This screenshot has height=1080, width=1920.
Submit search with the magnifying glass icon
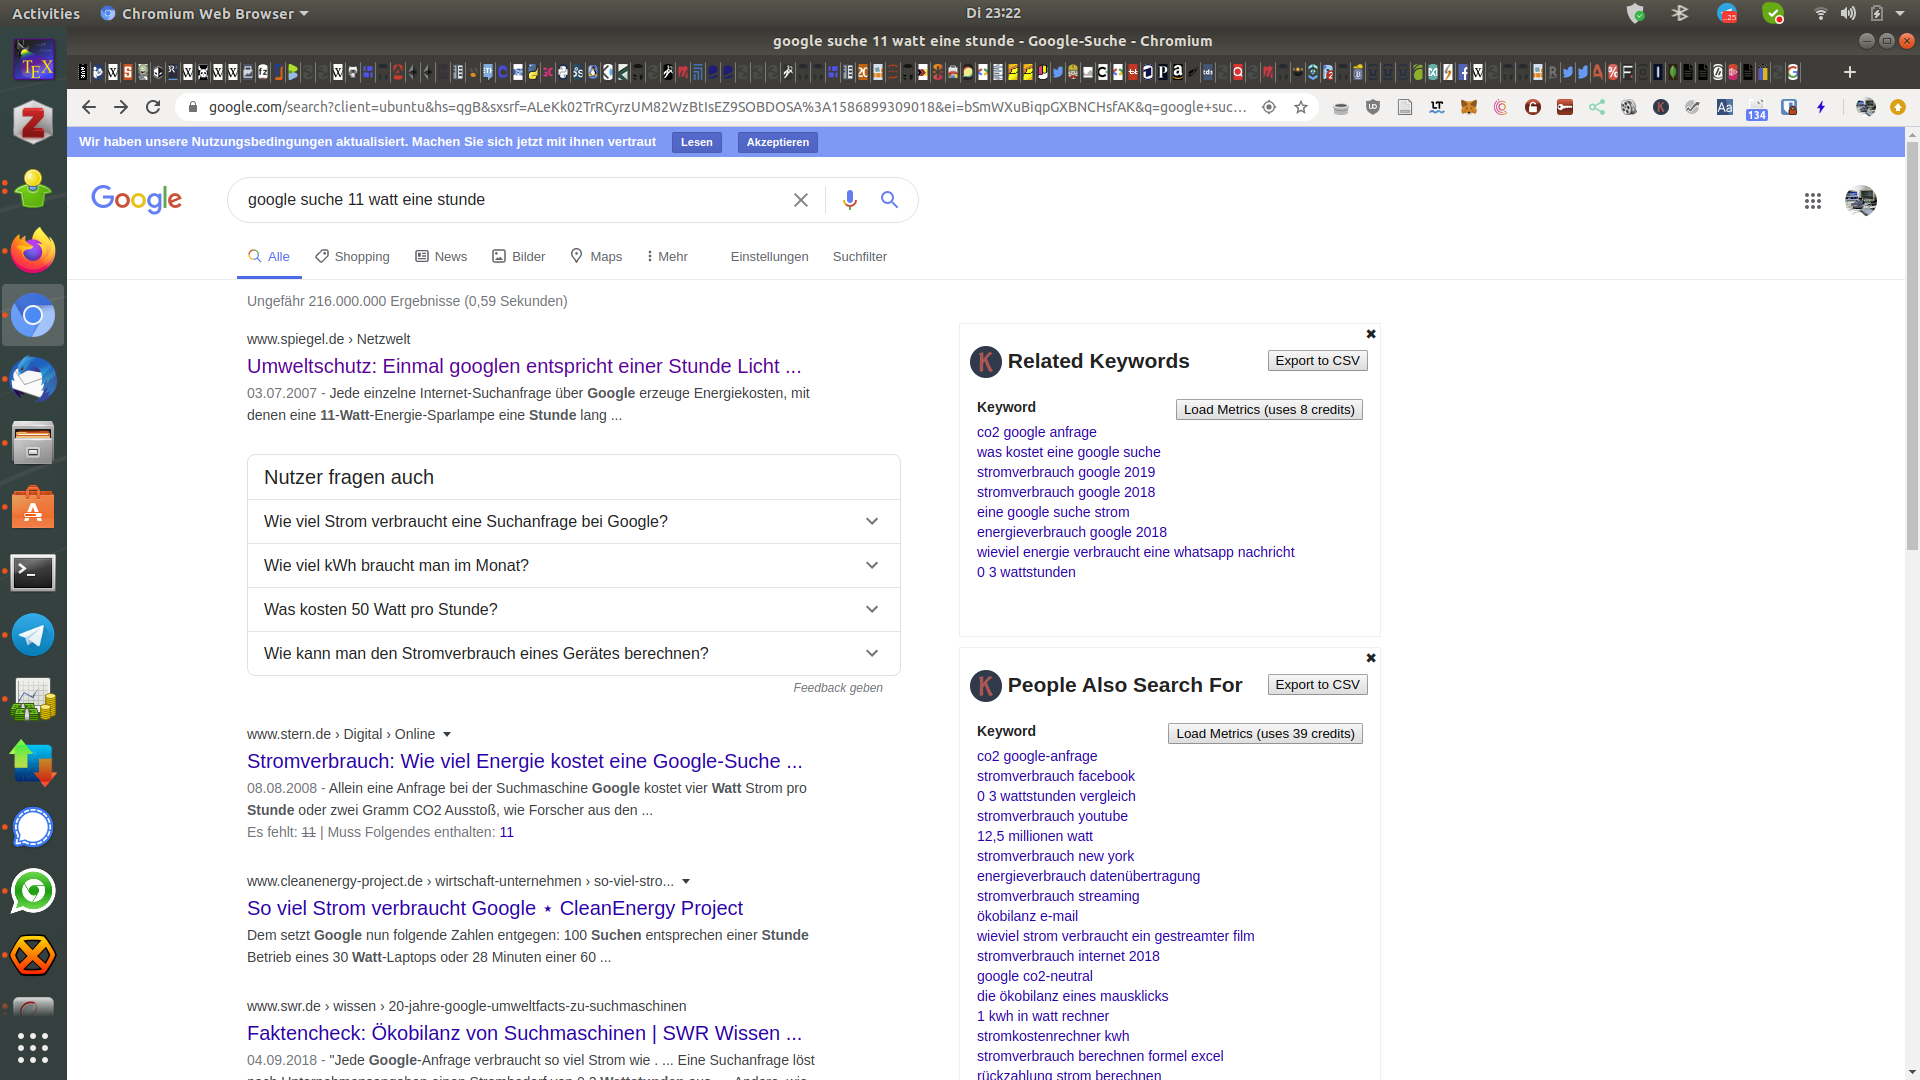tap(889, 200)
